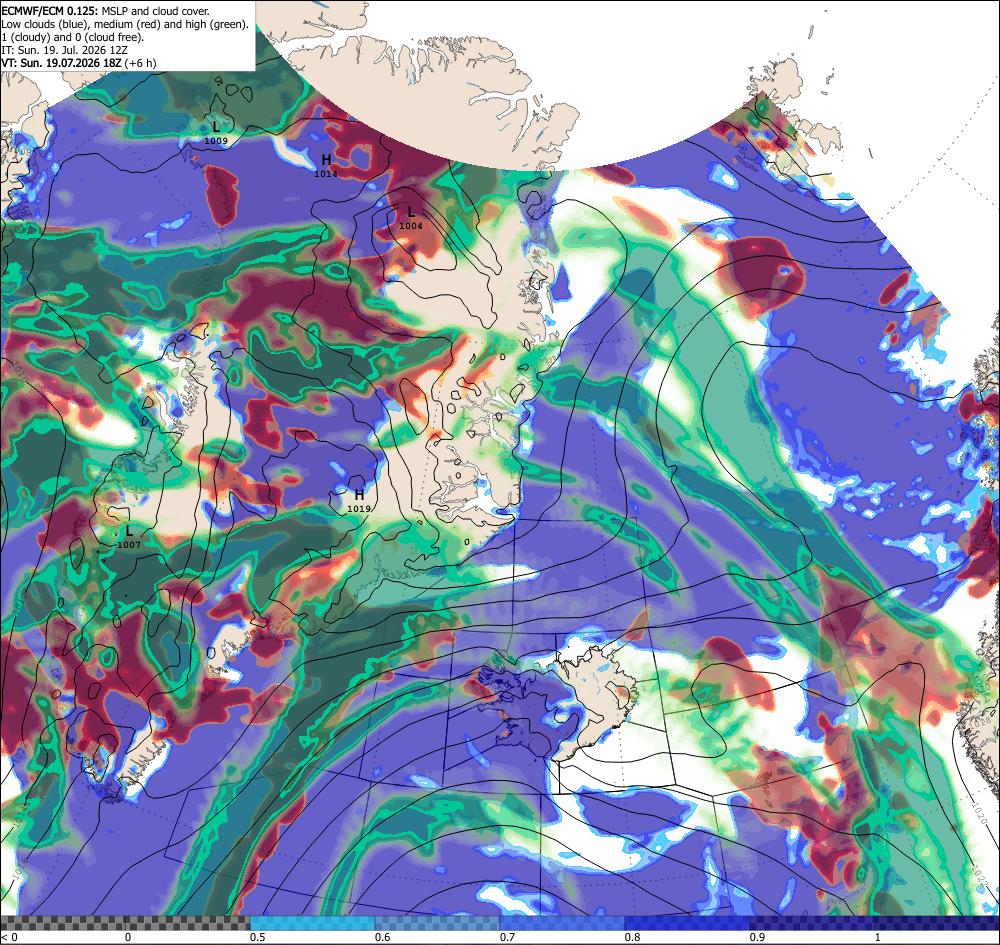Viewport: 1000px width, 945px height.
Task: Click the '0.7' colorbar label
Action: click(508, 937)
